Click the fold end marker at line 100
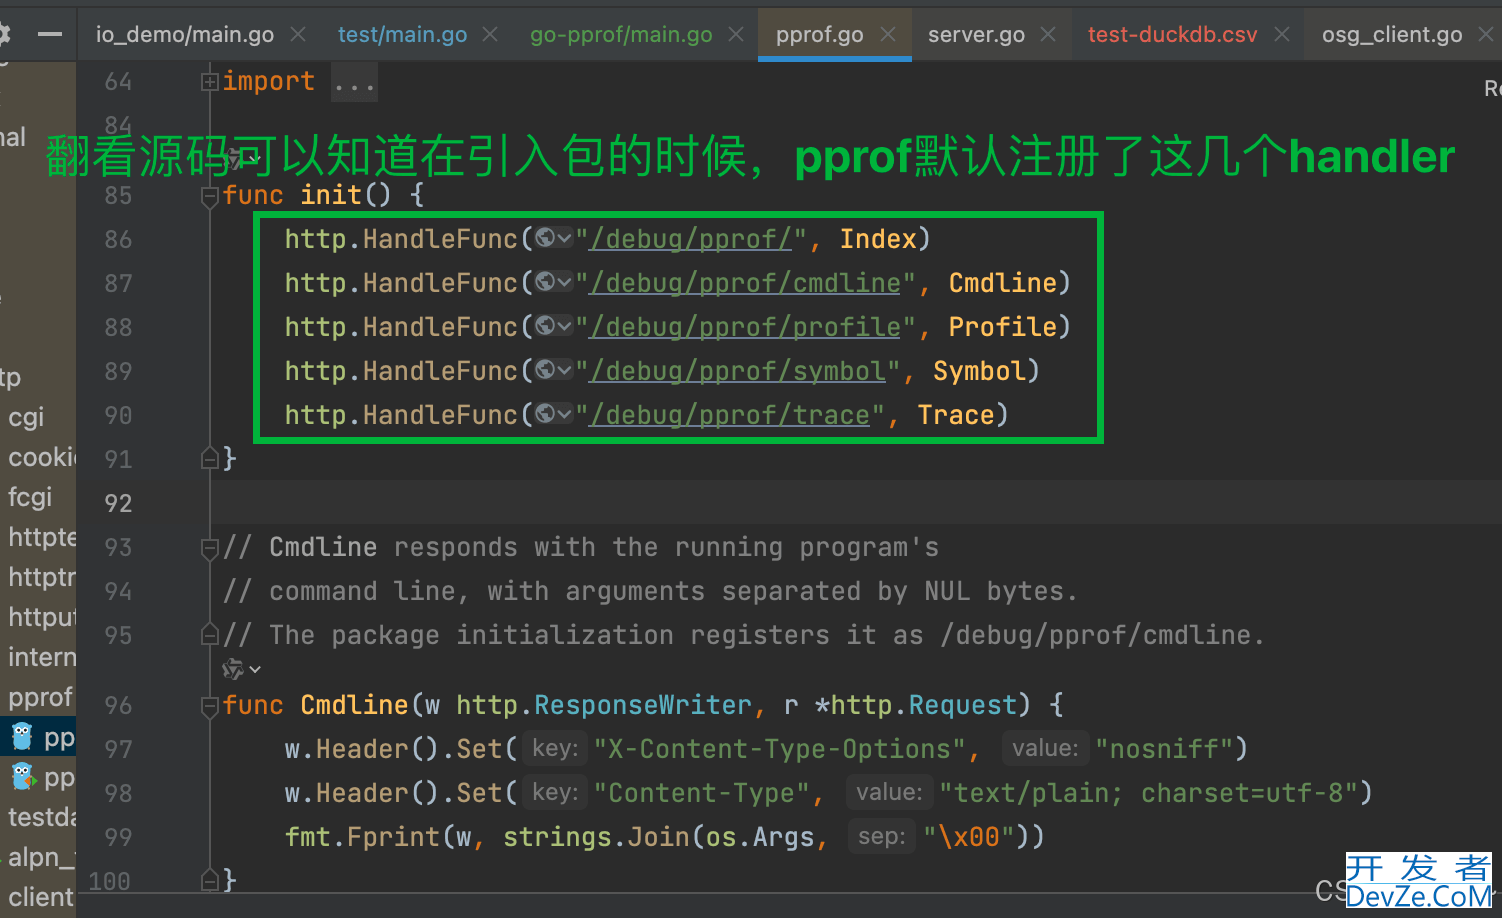Screen dimensions: 1502x918 pyautogui.click(x=210, y=881)
